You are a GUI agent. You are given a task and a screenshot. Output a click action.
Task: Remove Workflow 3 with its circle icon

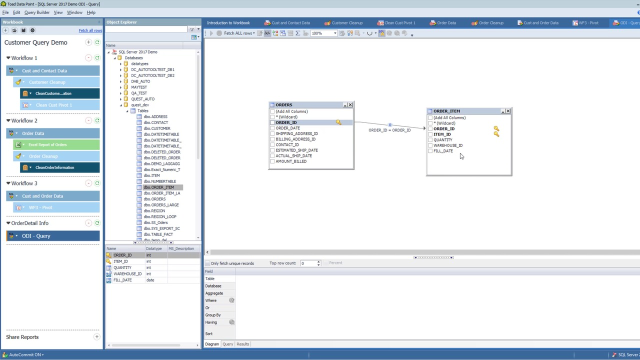tap(89, 183)
